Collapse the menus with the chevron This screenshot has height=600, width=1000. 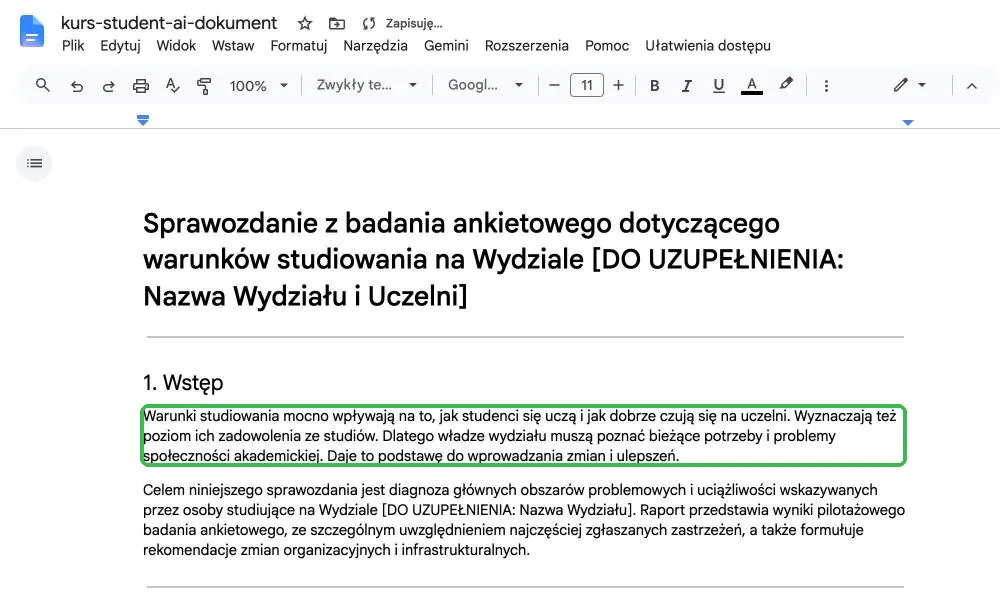point(972,85)
